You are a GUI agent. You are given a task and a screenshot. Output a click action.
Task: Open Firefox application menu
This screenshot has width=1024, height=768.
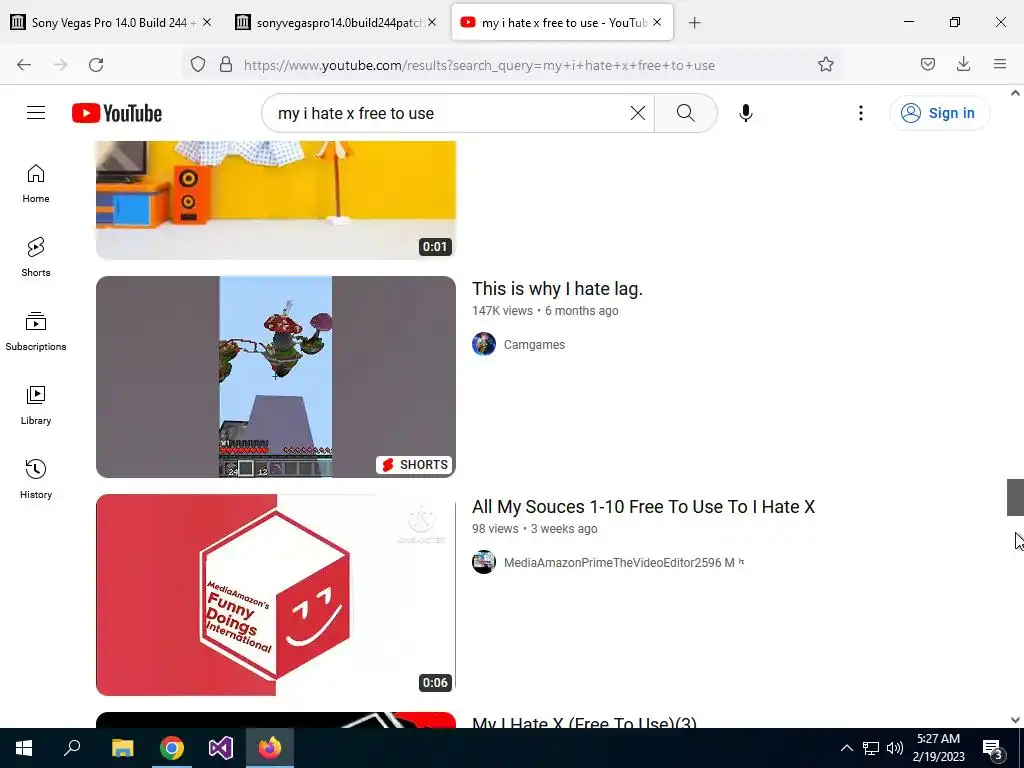pyautogui.click(x=1000, y=65)
